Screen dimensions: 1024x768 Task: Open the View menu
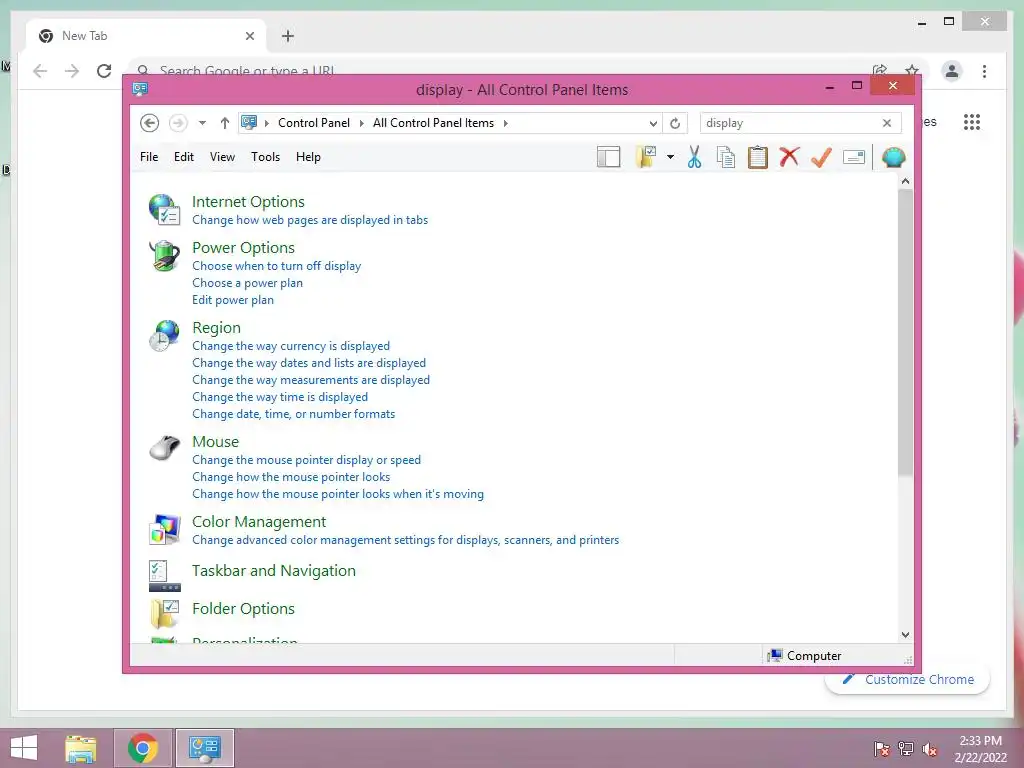coord(222,157)
